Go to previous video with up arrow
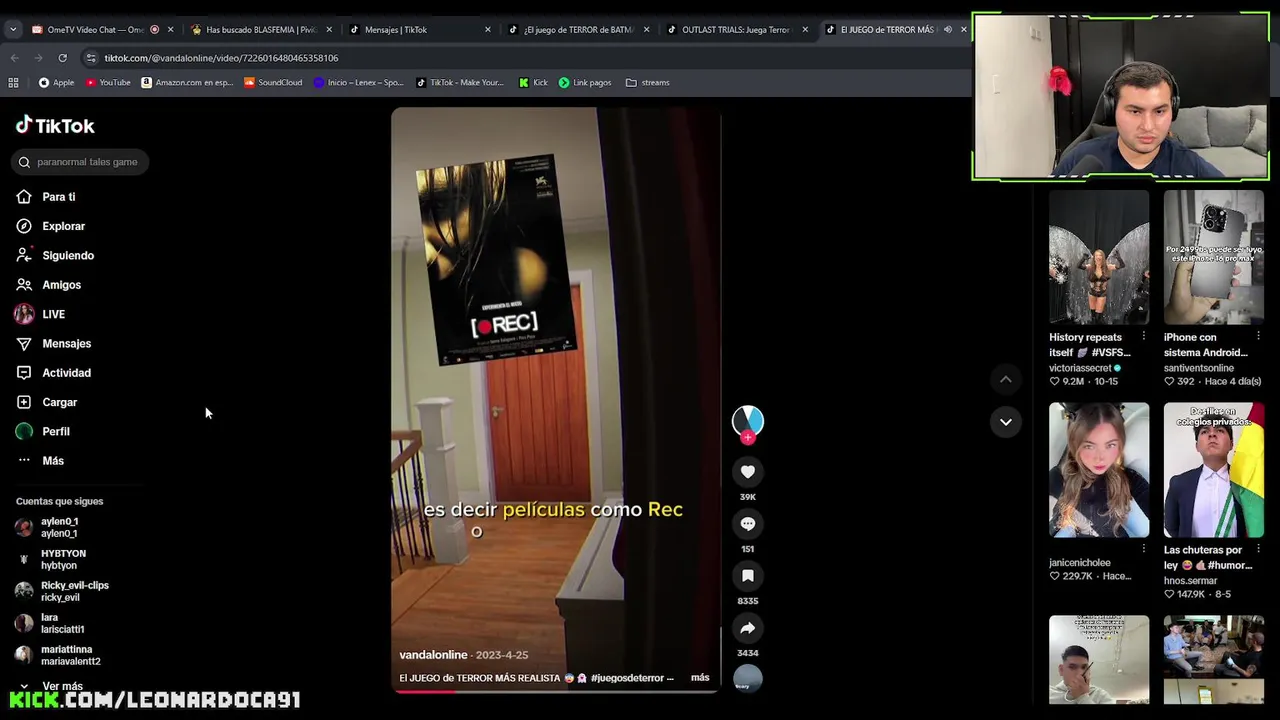Screen dimensions: 1280x720 pos(1006,379)
